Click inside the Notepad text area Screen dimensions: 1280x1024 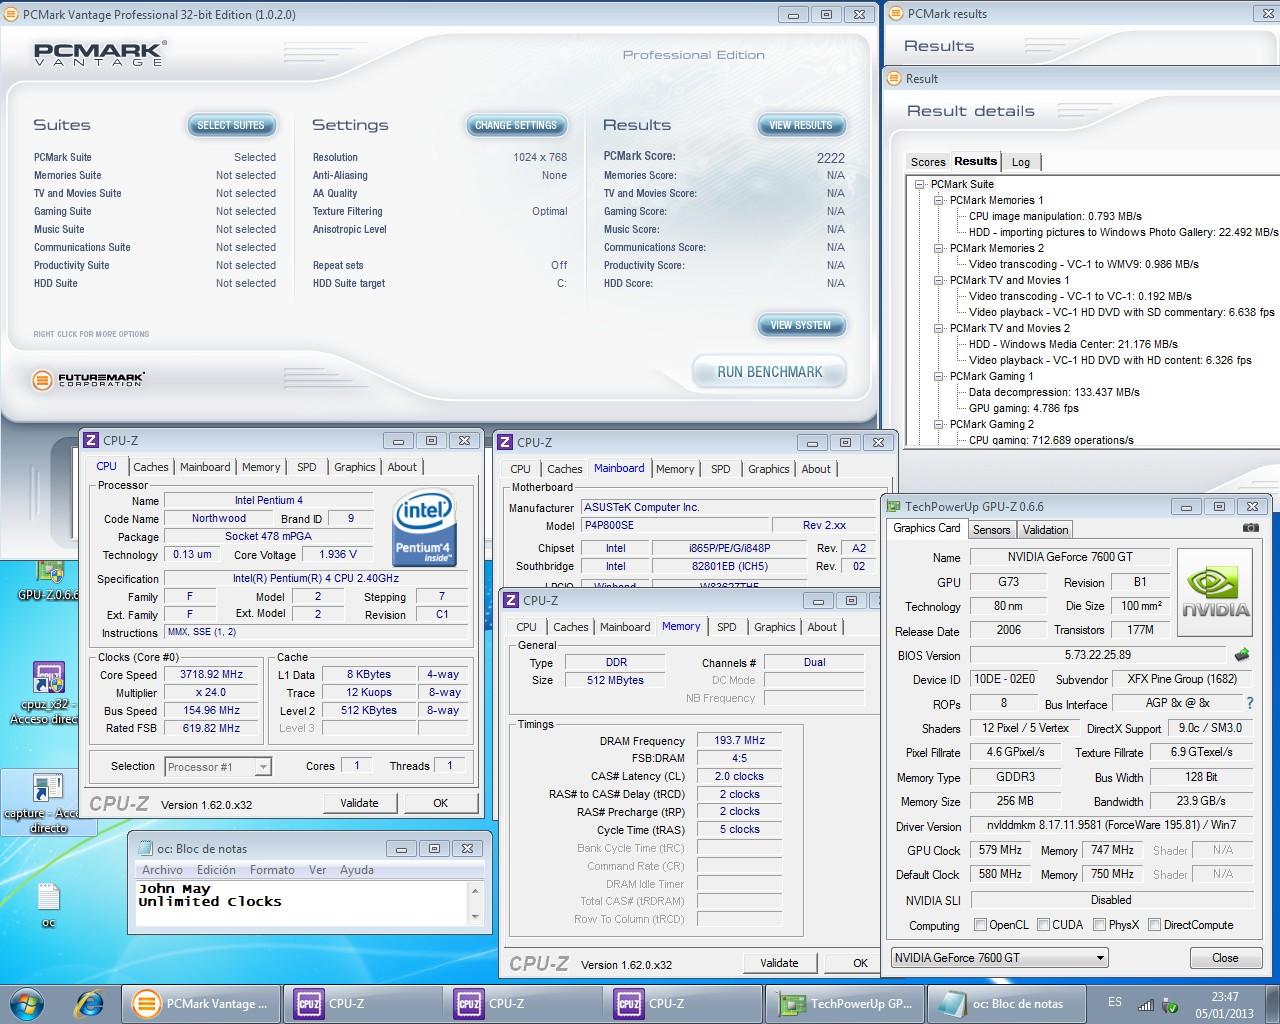(x=302, y=904)
